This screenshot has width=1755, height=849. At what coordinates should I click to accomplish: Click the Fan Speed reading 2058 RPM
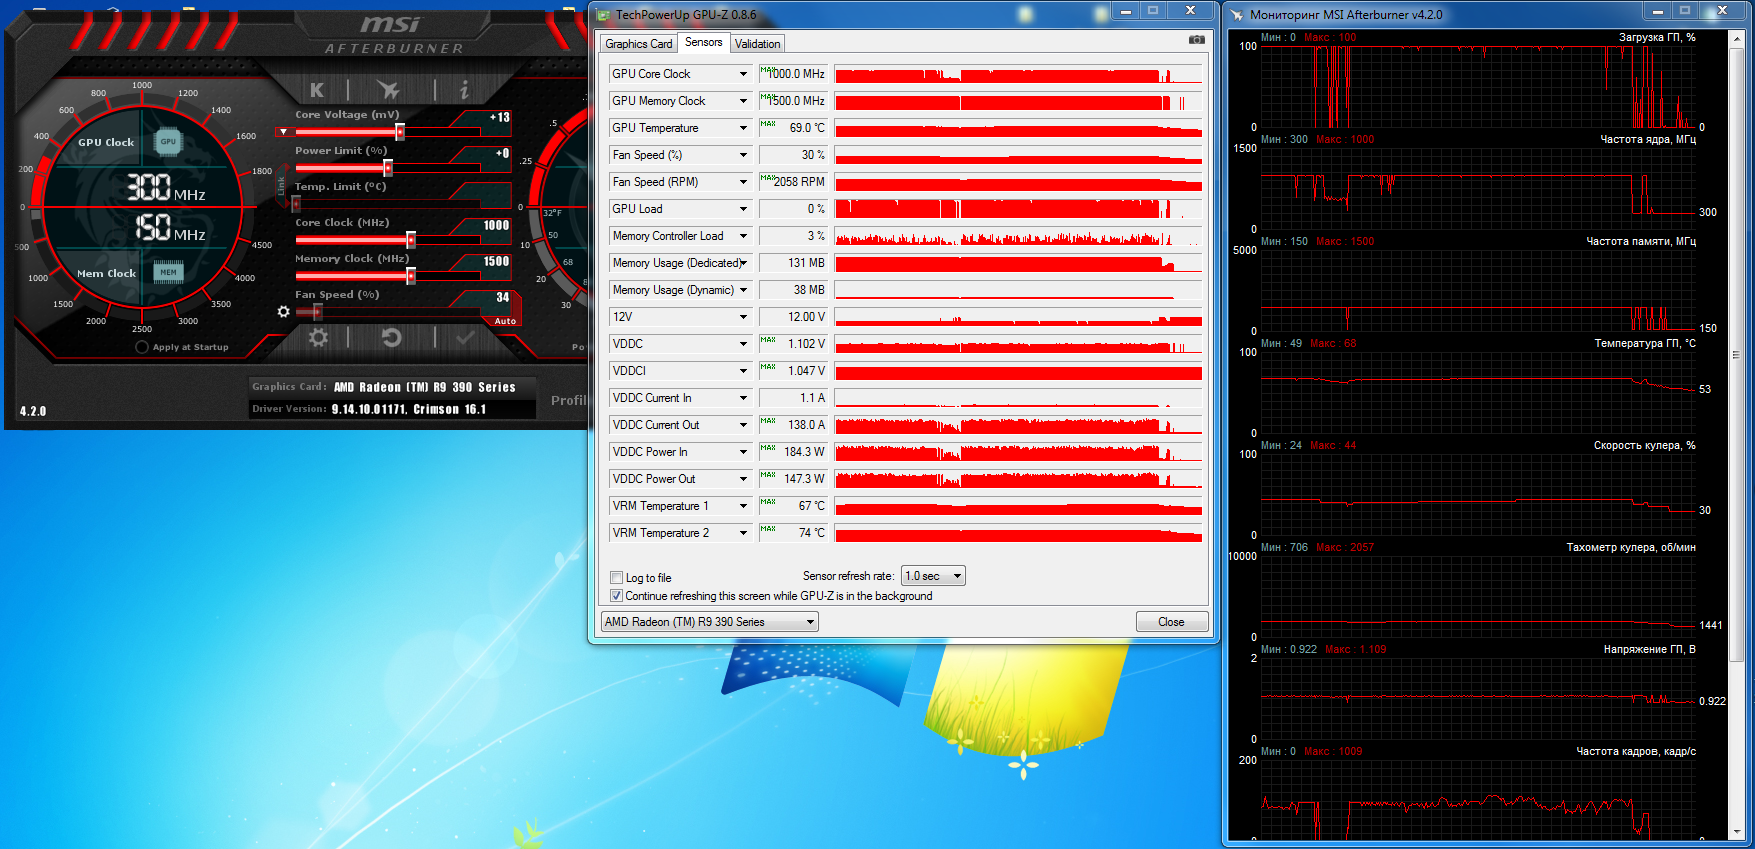(793, 182)
